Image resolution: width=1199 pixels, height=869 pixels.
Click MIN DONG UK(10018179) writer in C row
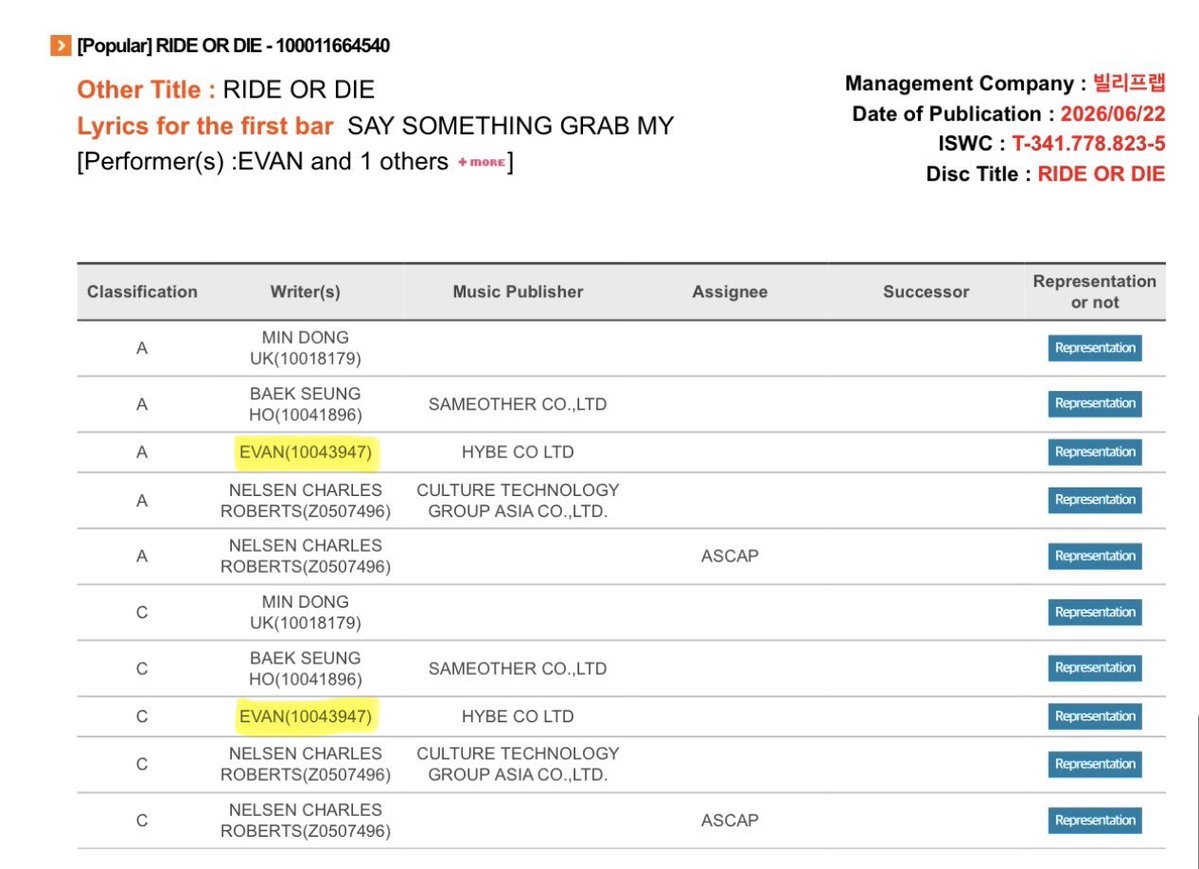coord(305,612)
